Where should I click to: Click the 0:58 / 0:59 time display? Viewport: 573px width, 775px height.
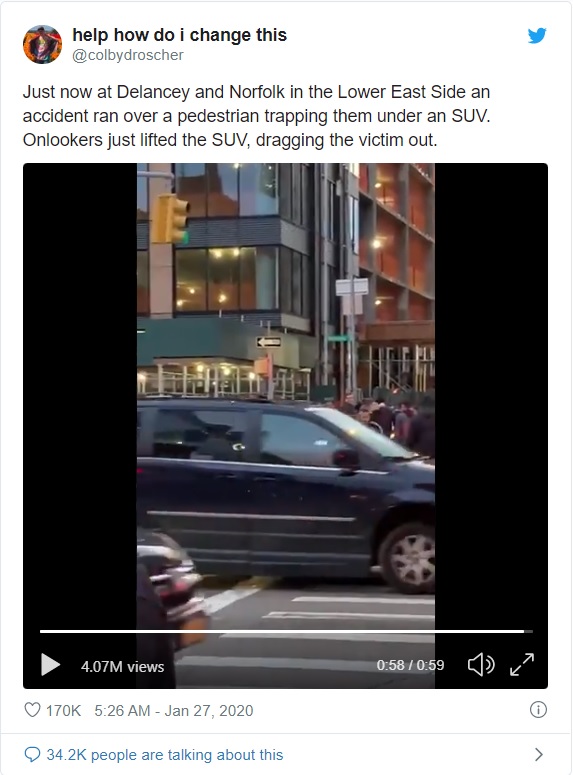410,665
